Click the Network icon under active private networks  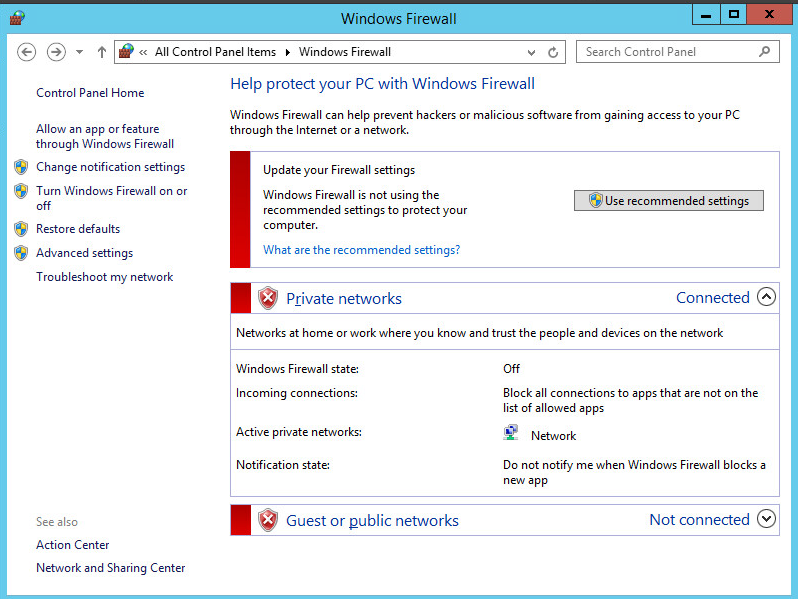pyautogui.click(x=510, y=433)
